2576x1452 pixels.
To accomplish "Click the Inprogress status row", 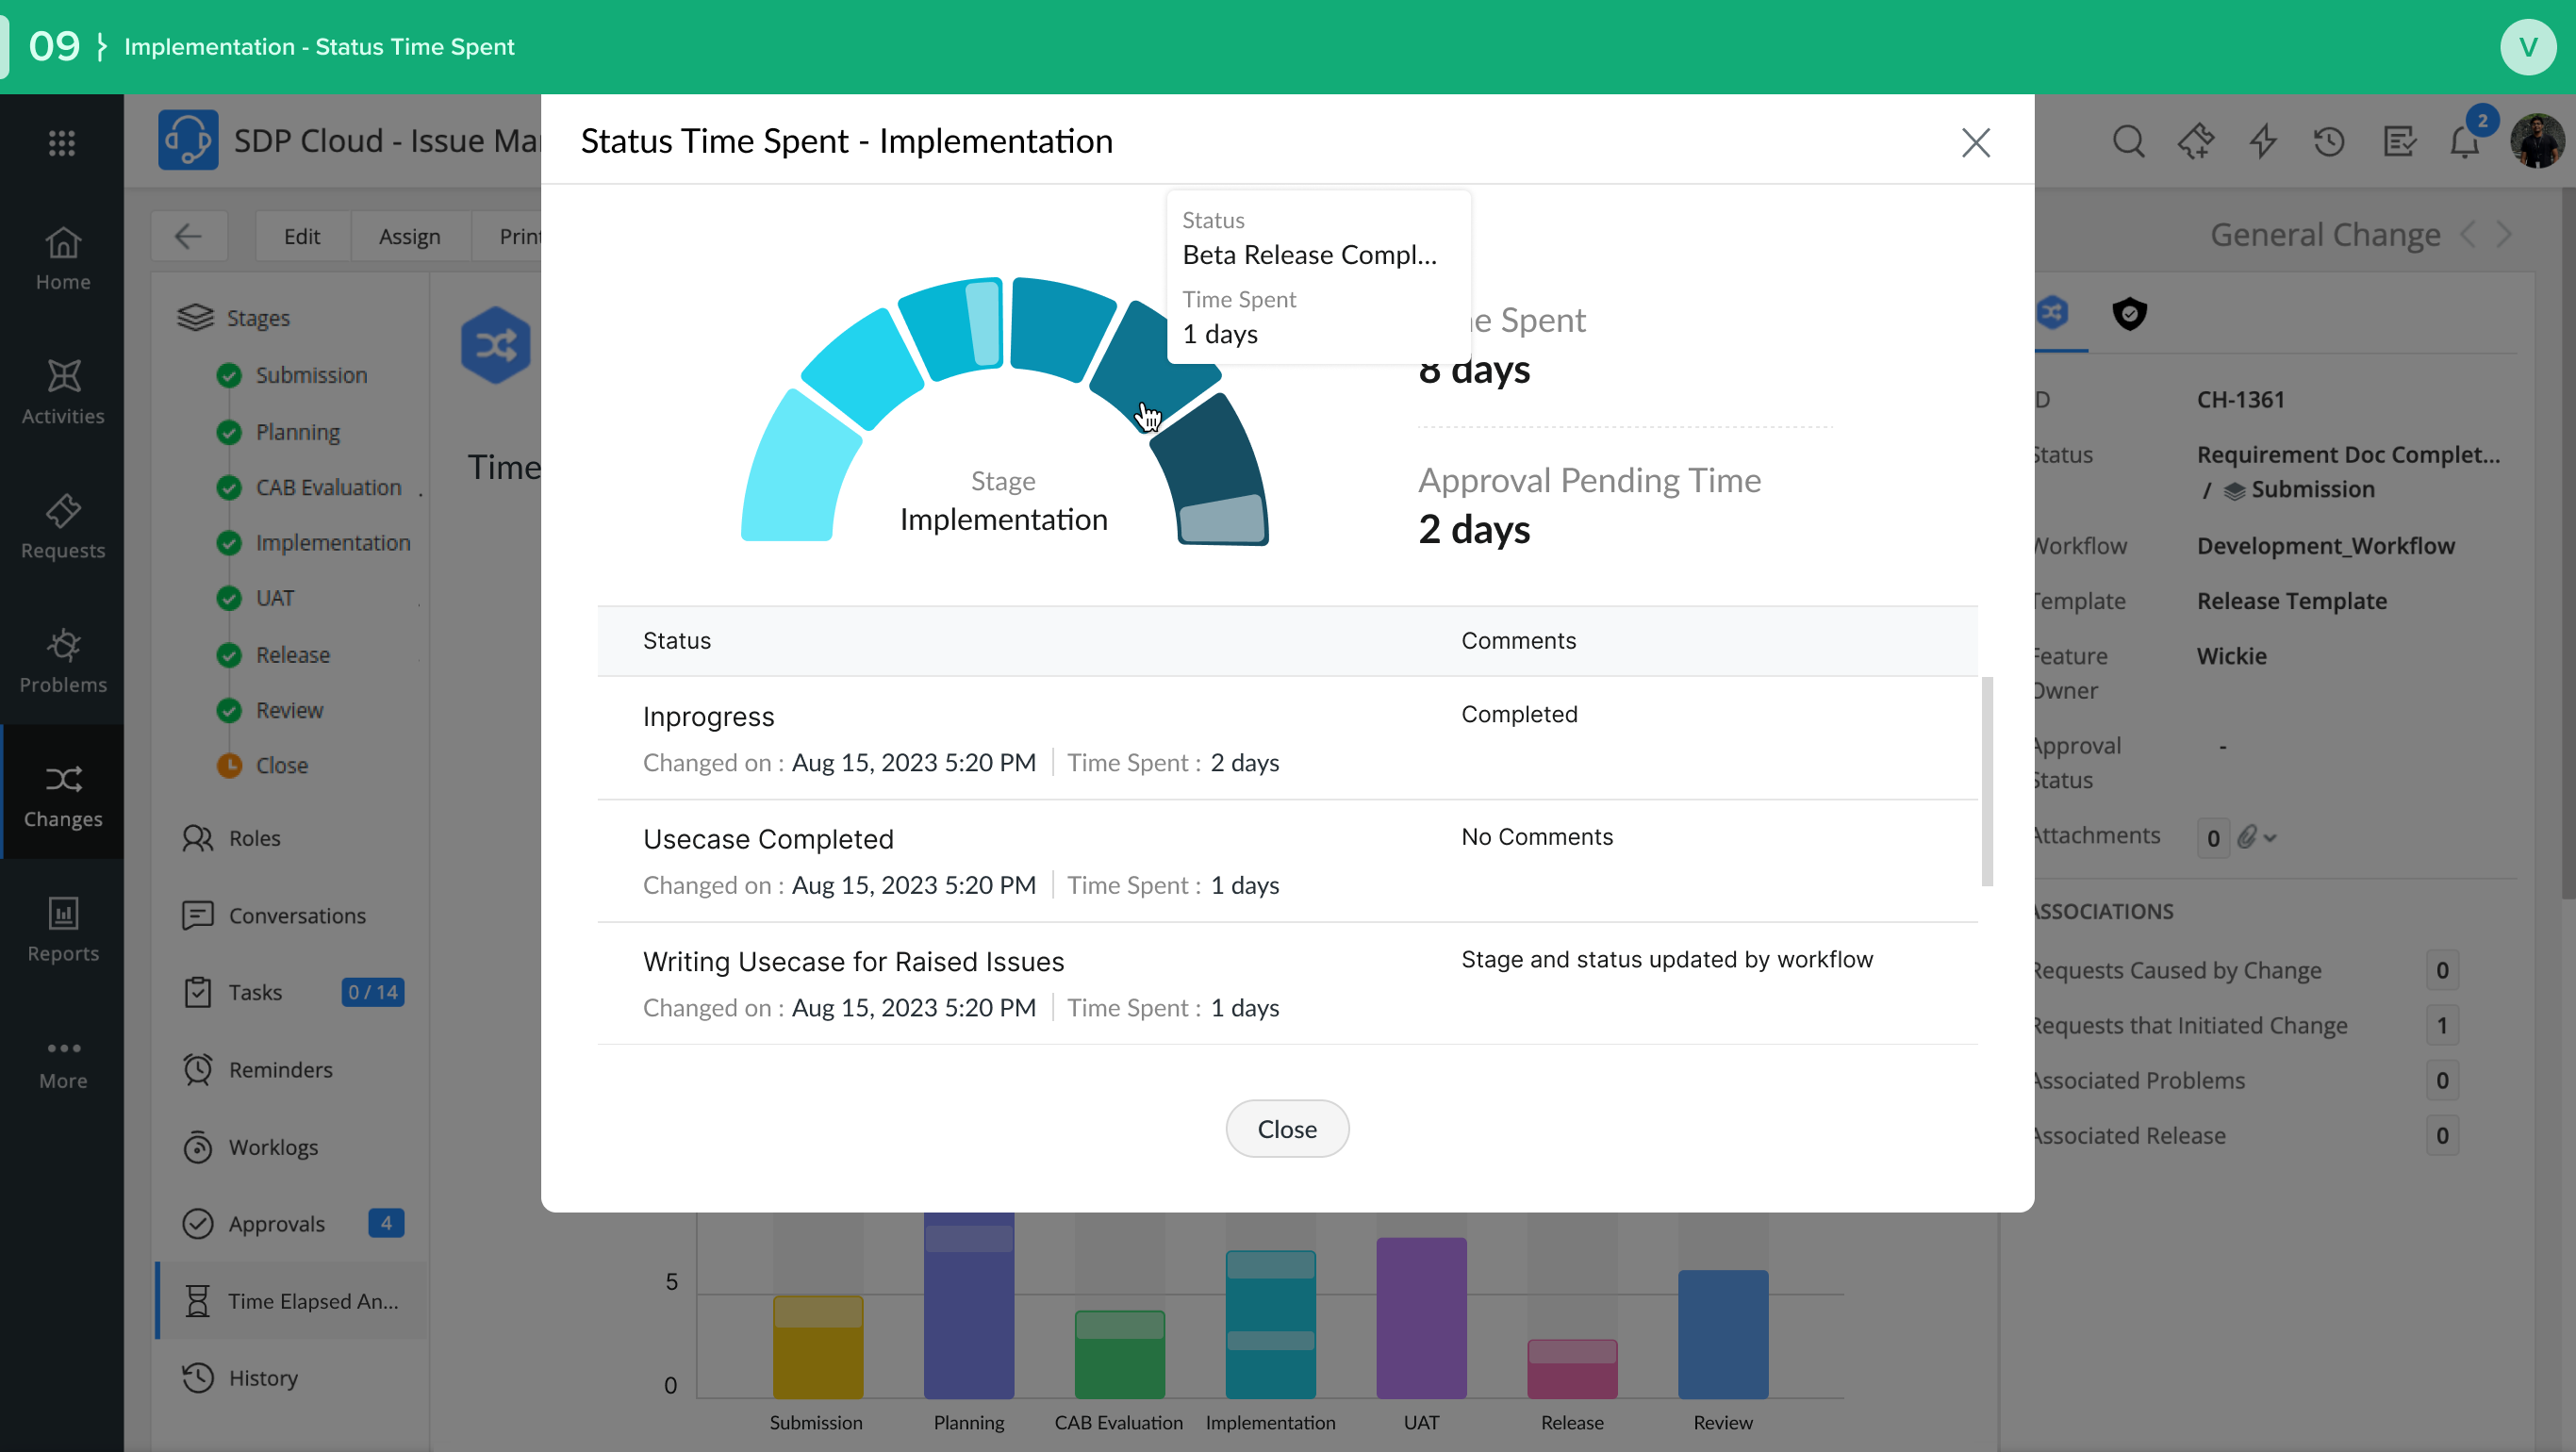I will tap(1287, 738).
